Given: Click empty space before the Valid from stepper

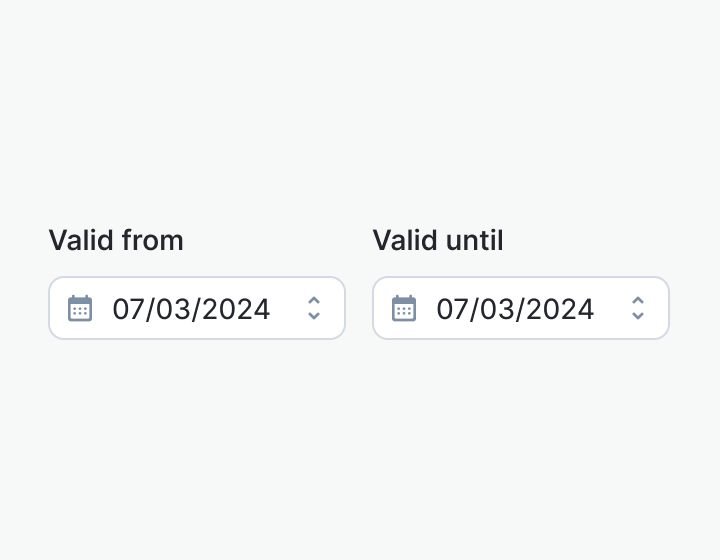Looking at the screenshot, I should click(x=286, y=308).
